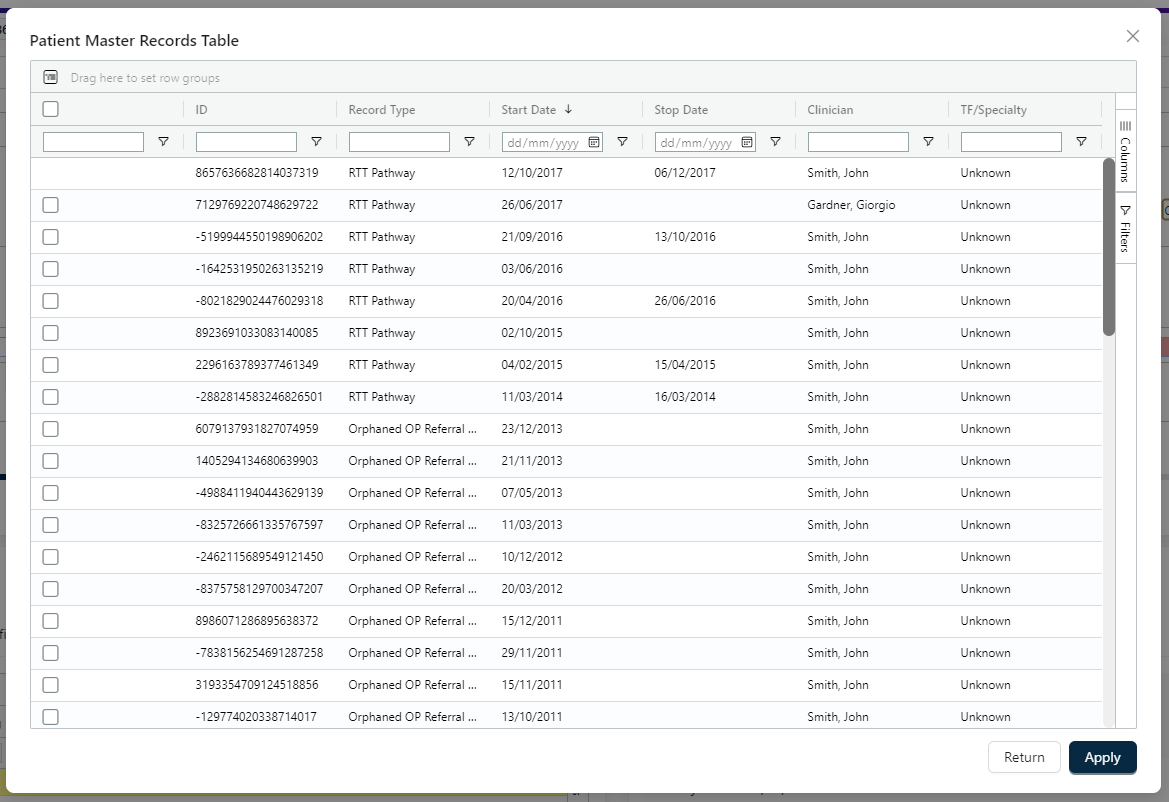Open the TF/Specialty column filter icon
The image size is (1169, 802).
(x=1081, y=142)
